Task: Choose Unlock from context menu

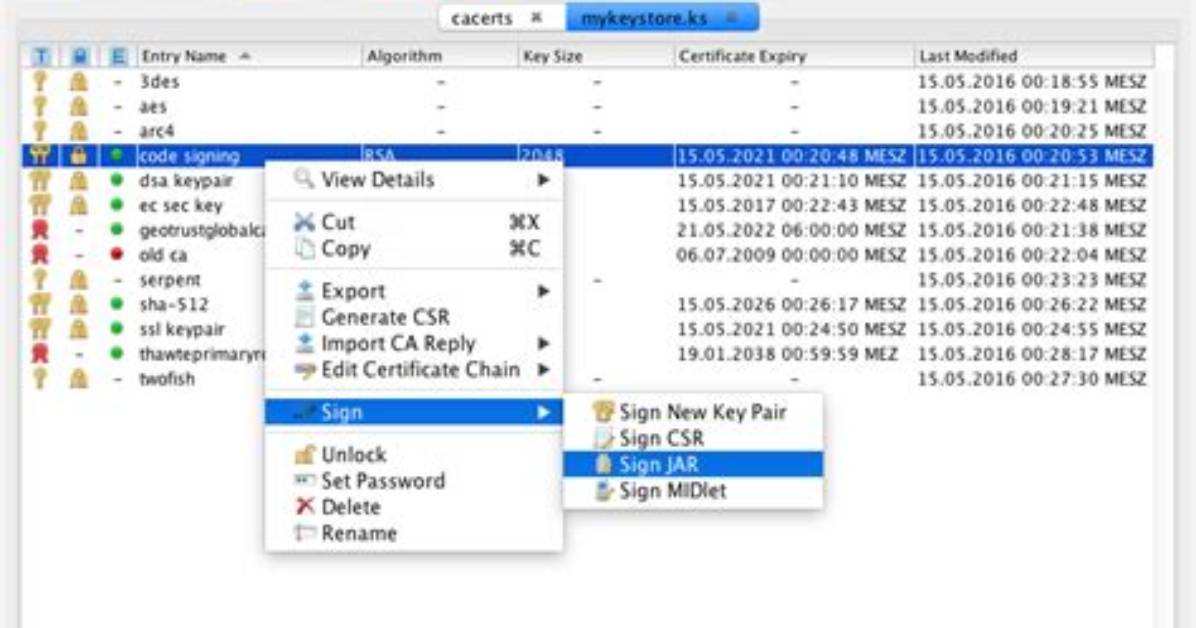Action: coord(413,455)
